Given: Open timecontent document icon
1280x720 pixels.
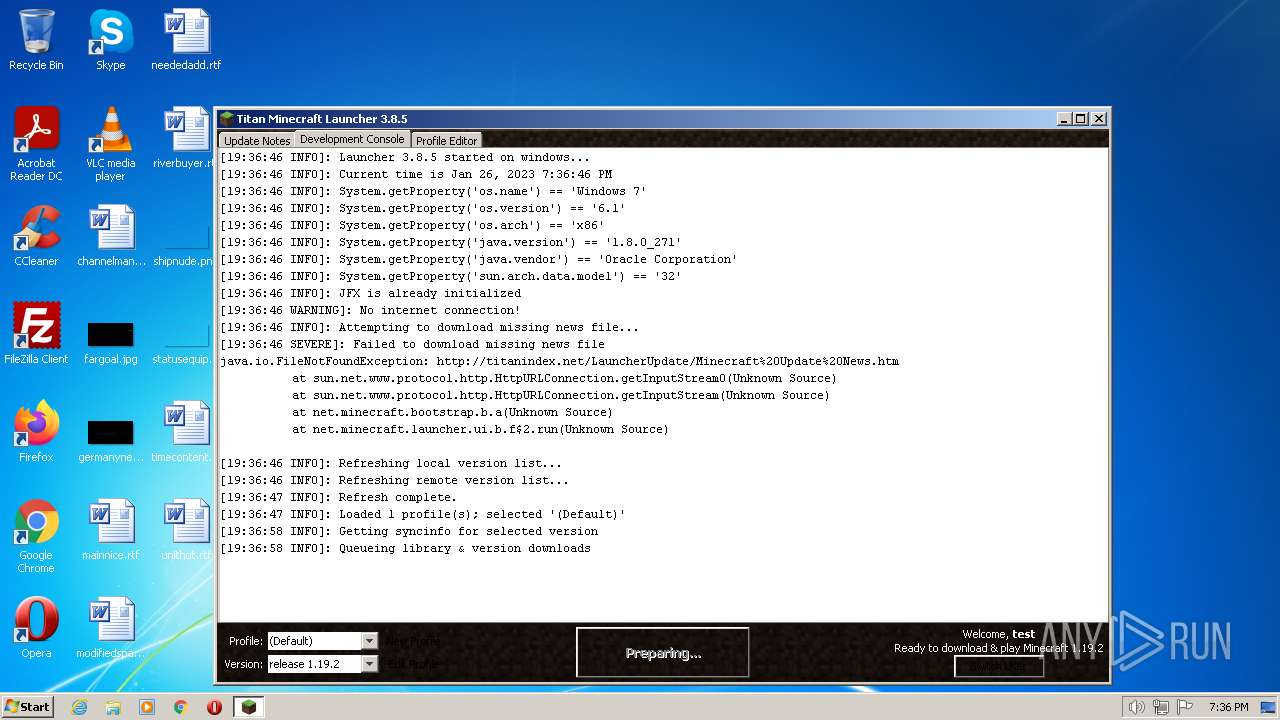Looking at the screenshot, I should [x=180, y=432].
